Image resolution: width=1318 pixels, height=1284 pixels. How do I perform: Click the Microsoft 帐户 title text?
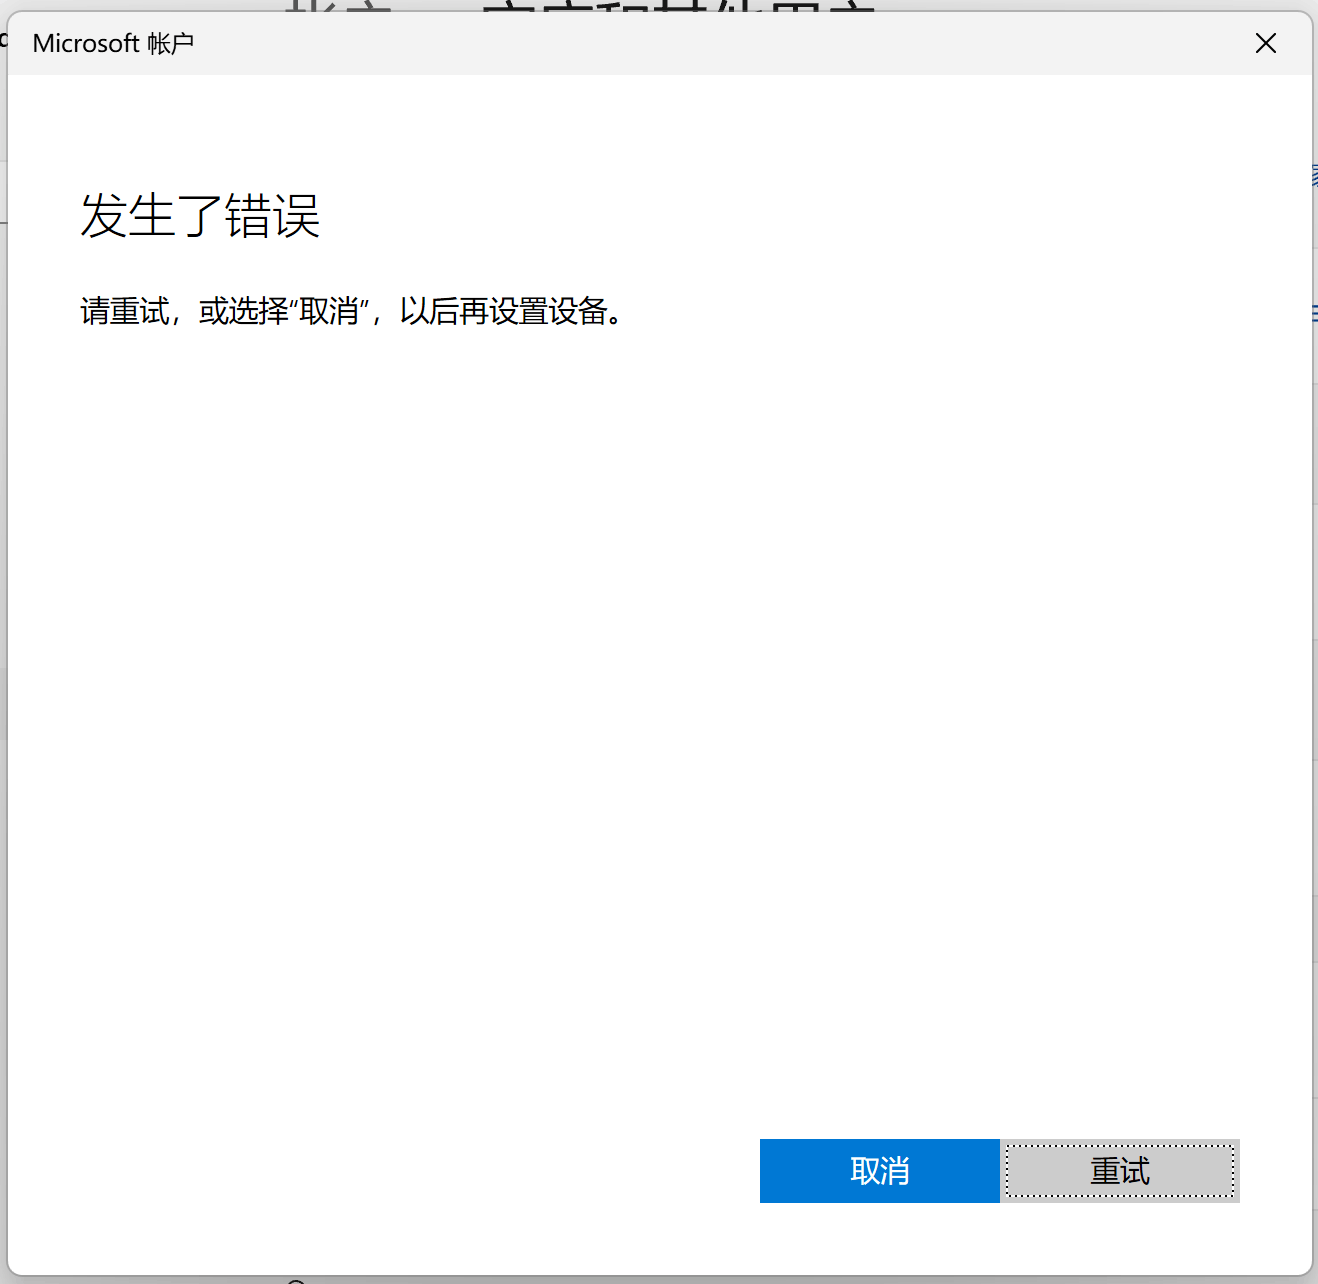tap(113, 43)
